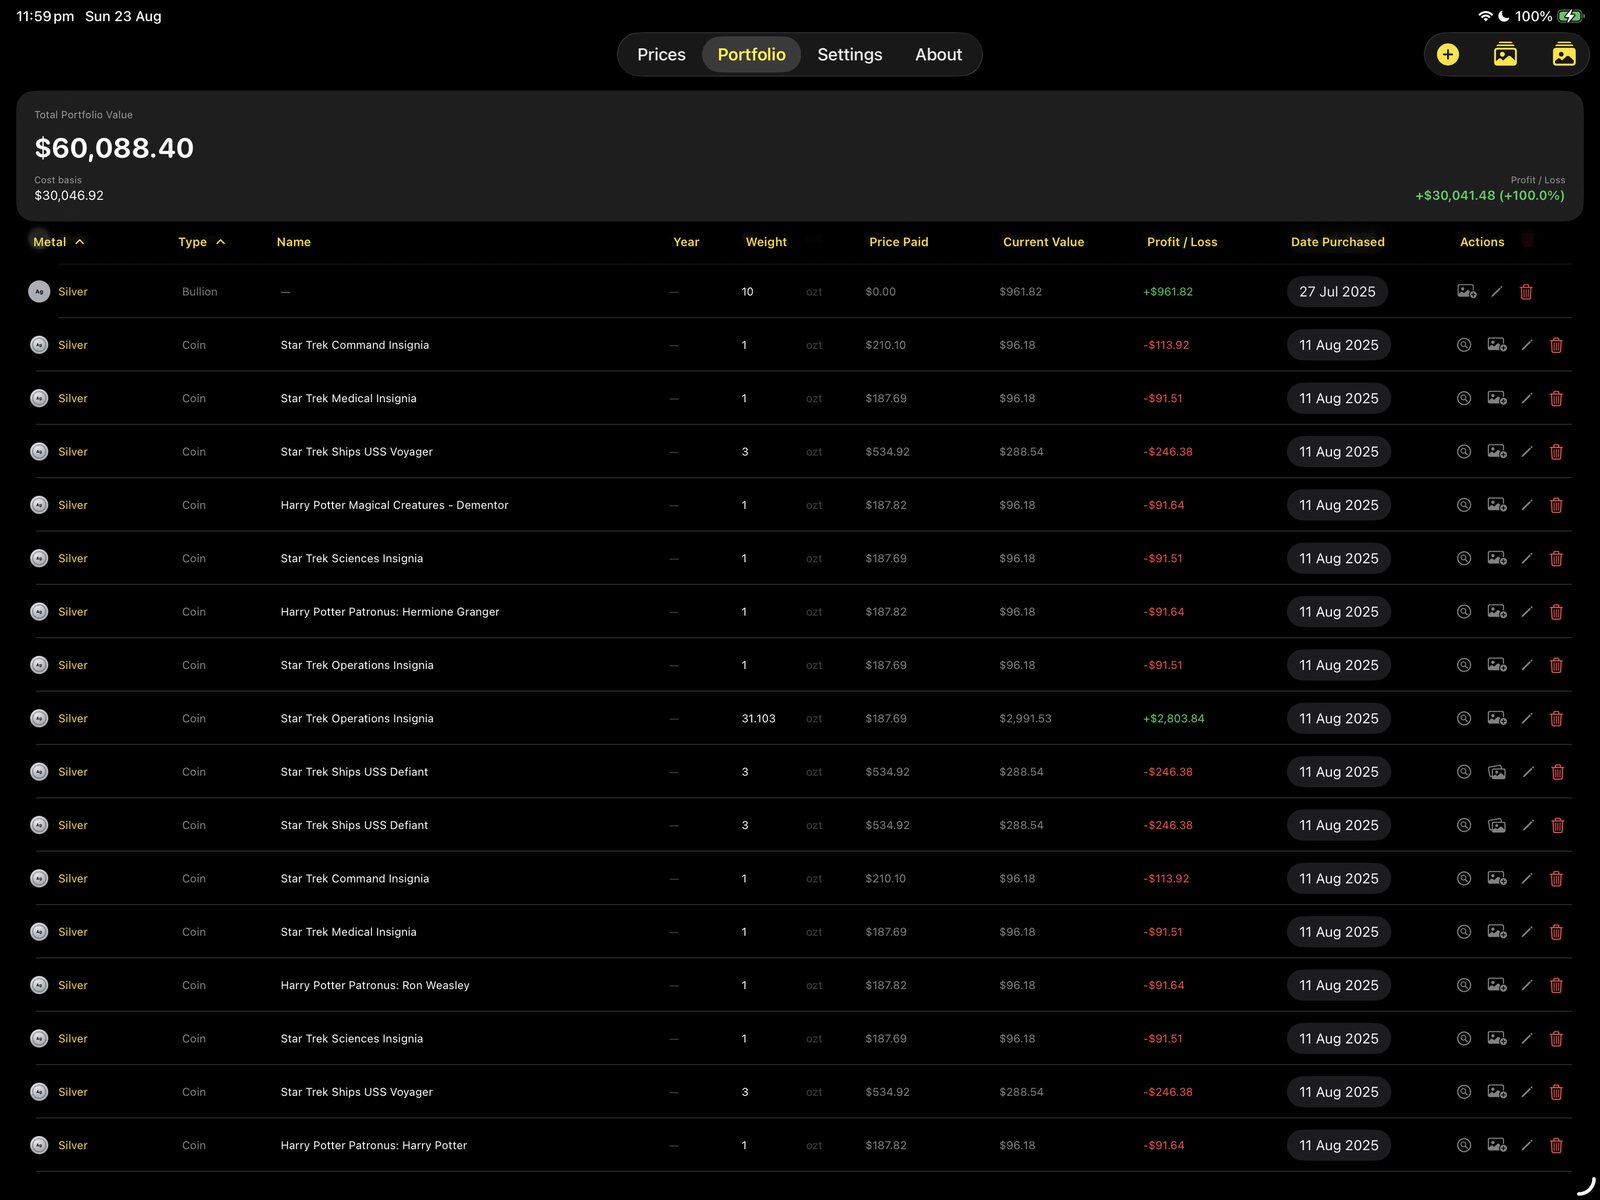Sort by the Profit / Loss table header

point(1182,242)
